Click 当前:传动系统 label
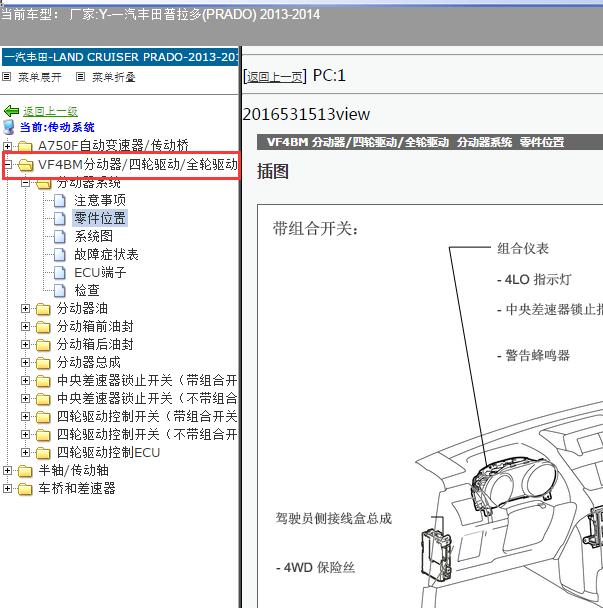603x608 pixels. (x=57, y=127)
